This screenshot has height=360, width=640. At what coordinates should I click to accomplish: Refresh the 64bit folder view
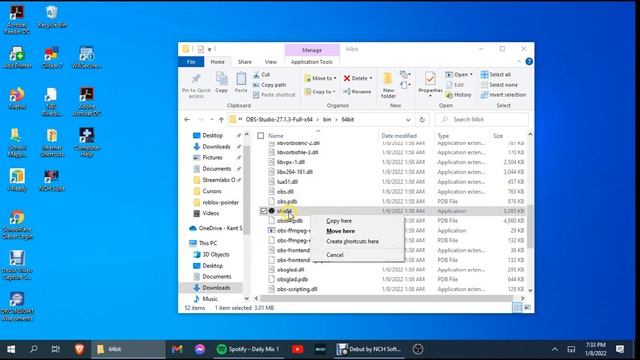pyautogui.click(x=422, y=120)
